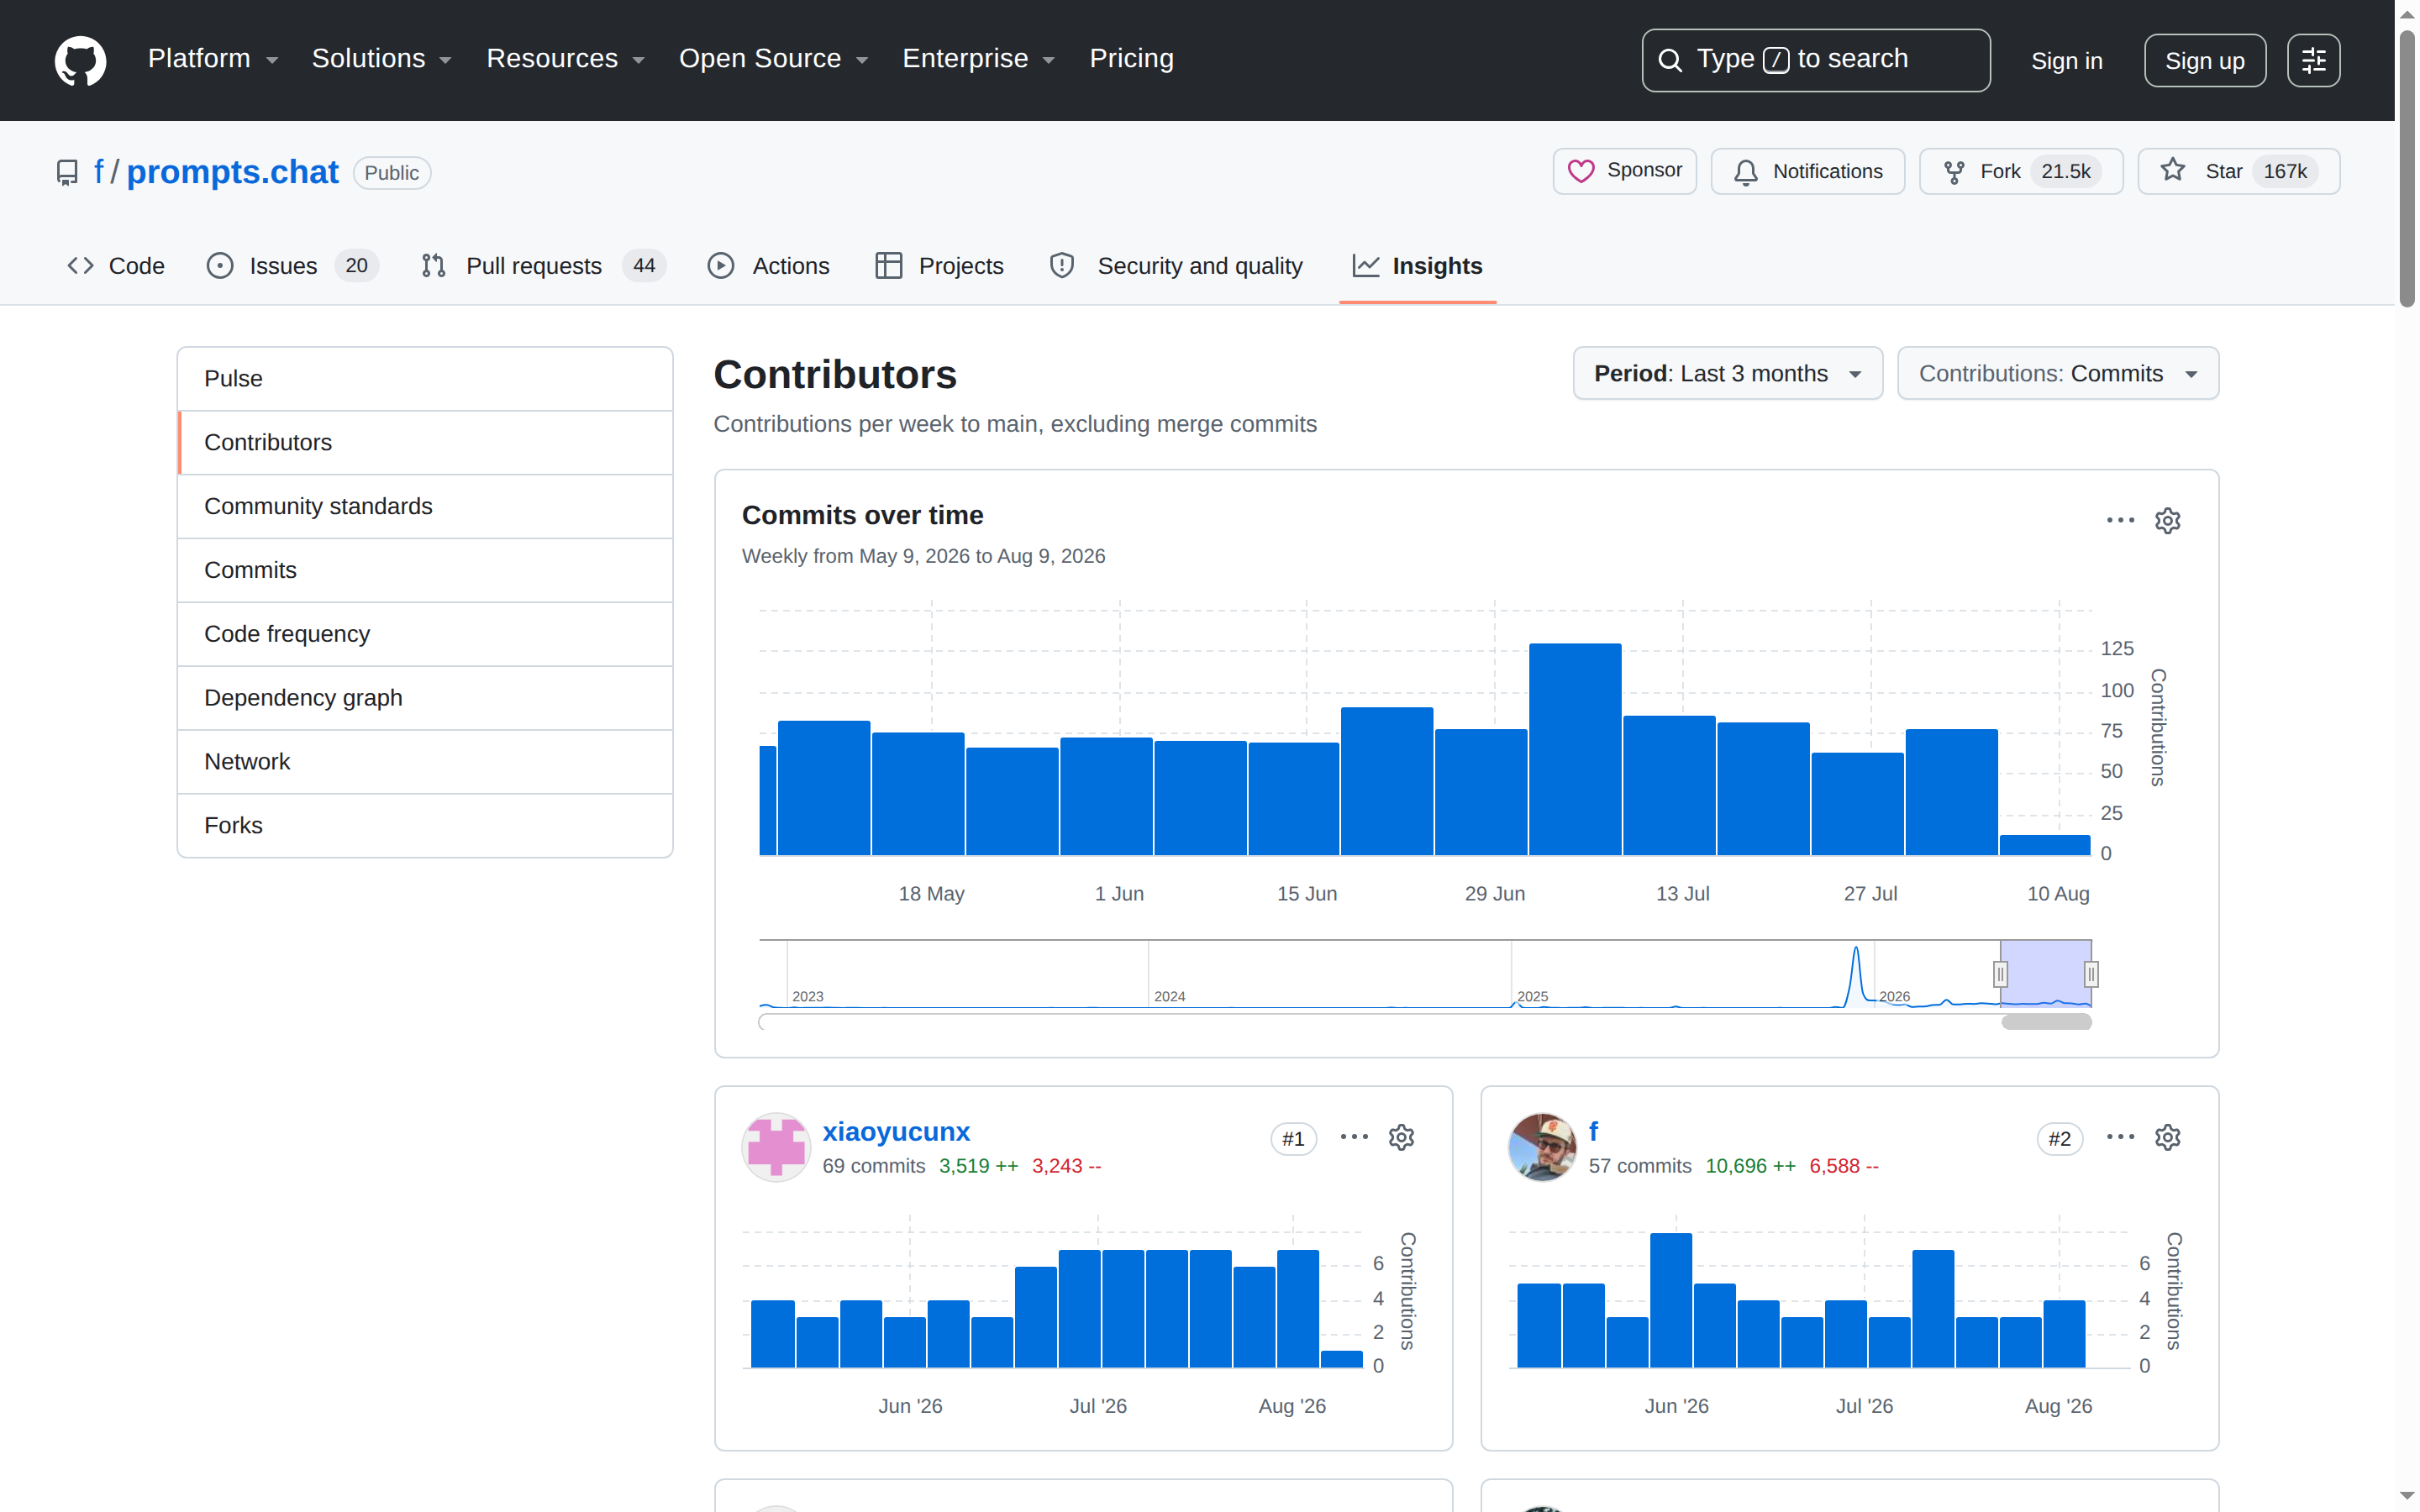Screen dimensions: 2420x1512
Task: Open the gear settings on contributor f card
Action: tap(2167, 1137)
